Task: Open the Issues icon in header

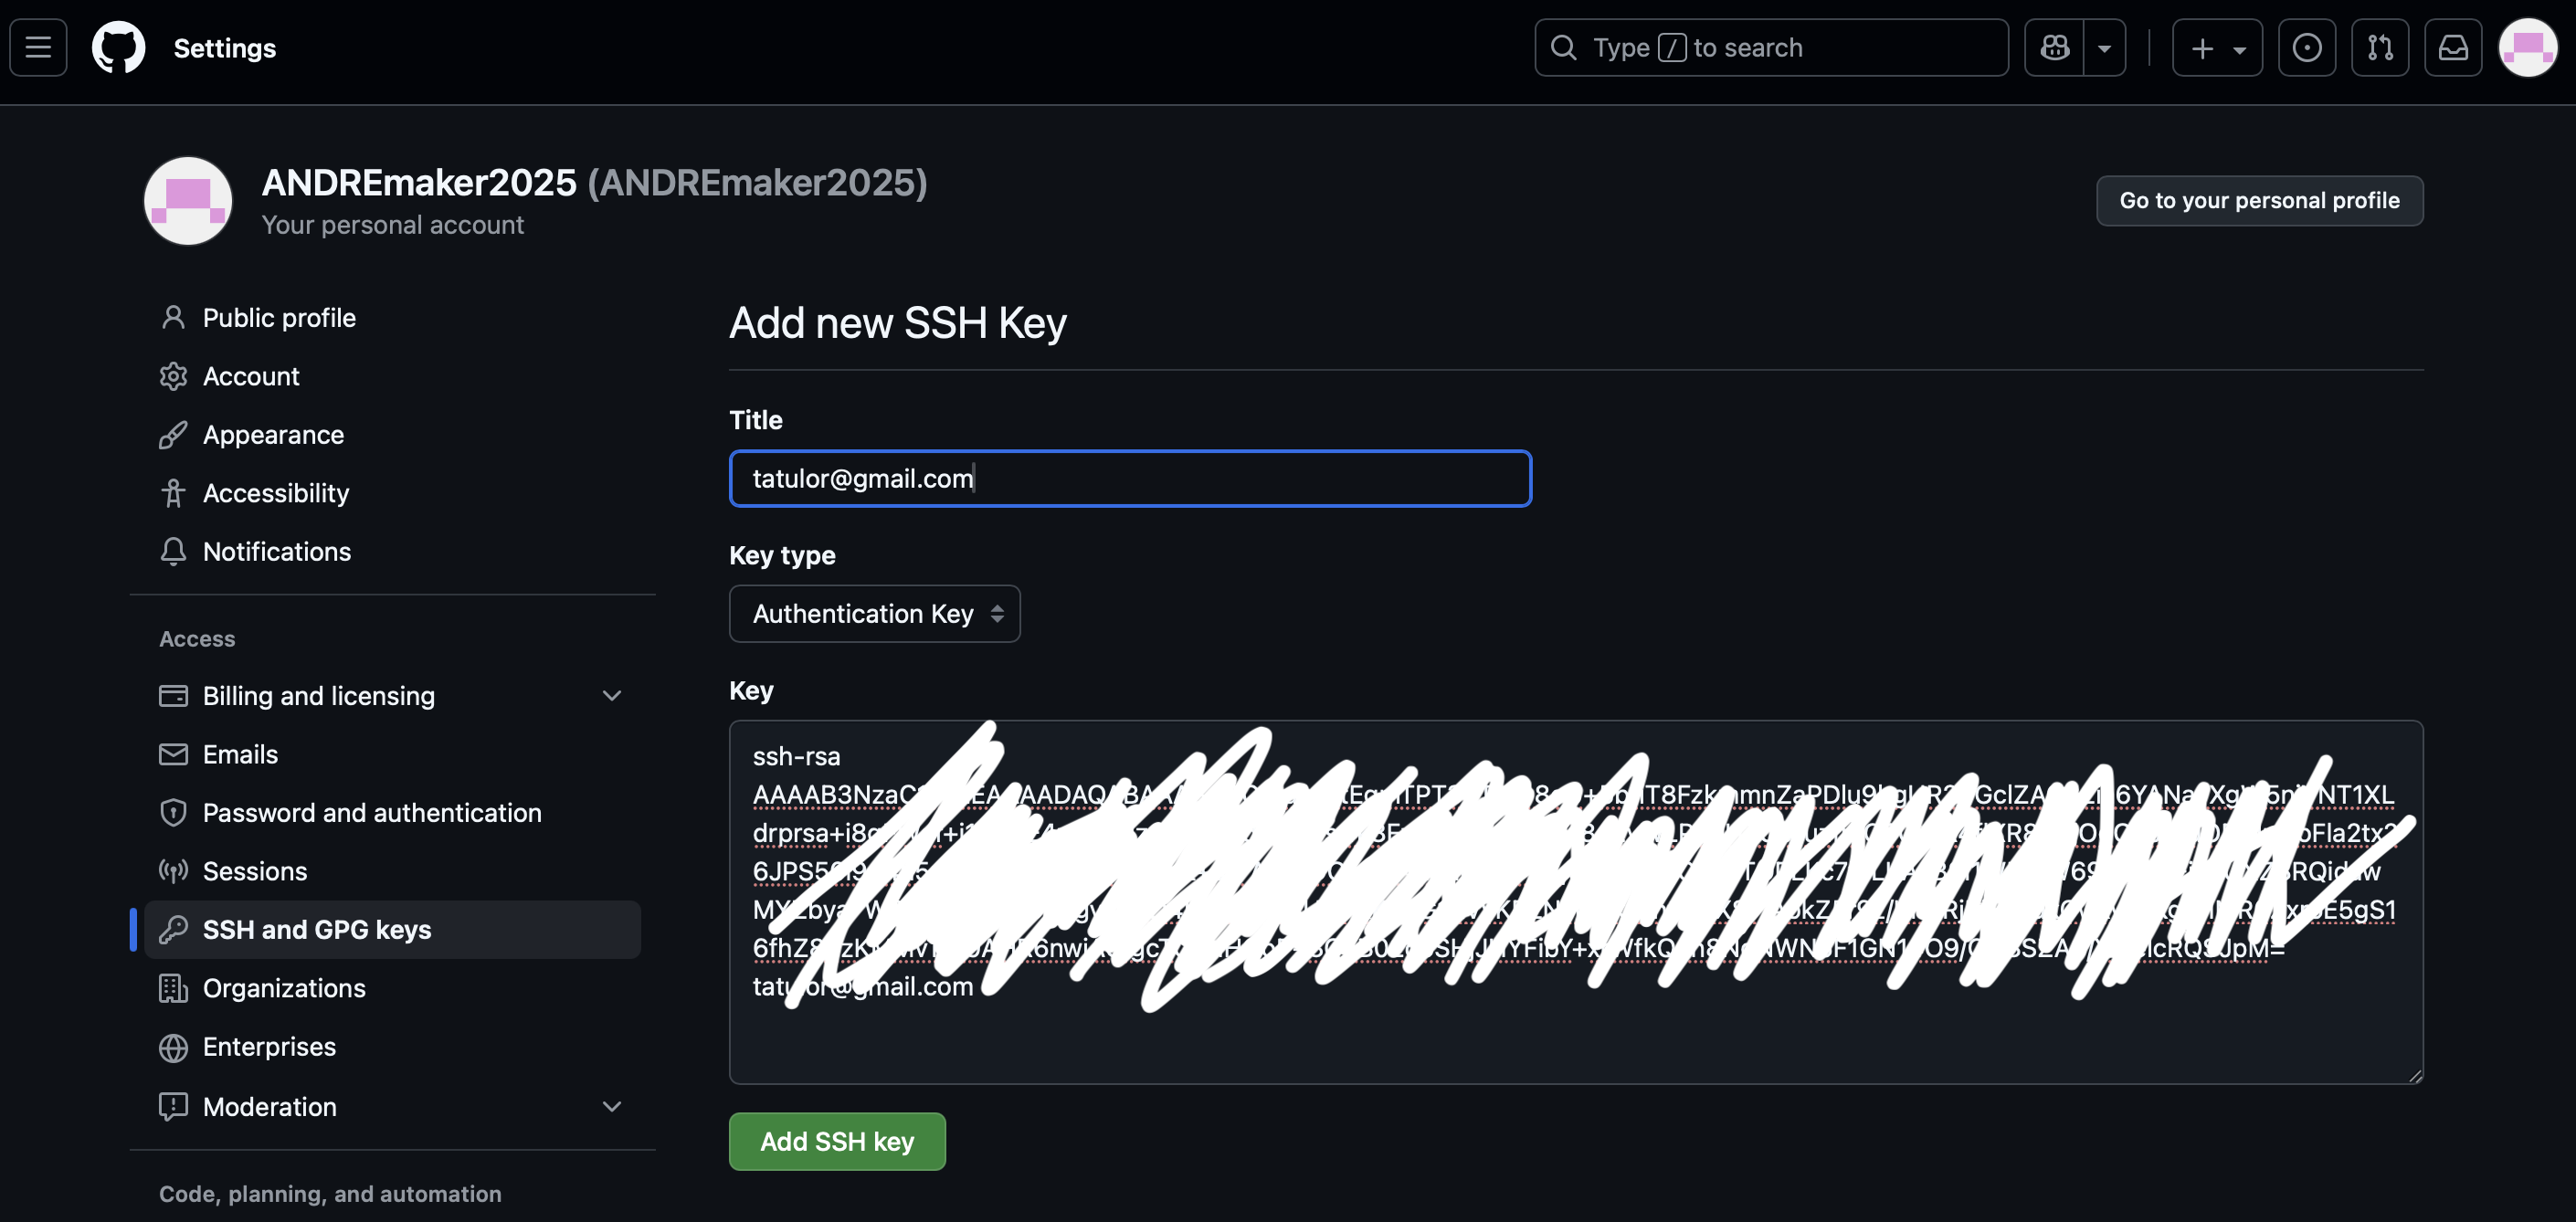Action: point(2306,47)
